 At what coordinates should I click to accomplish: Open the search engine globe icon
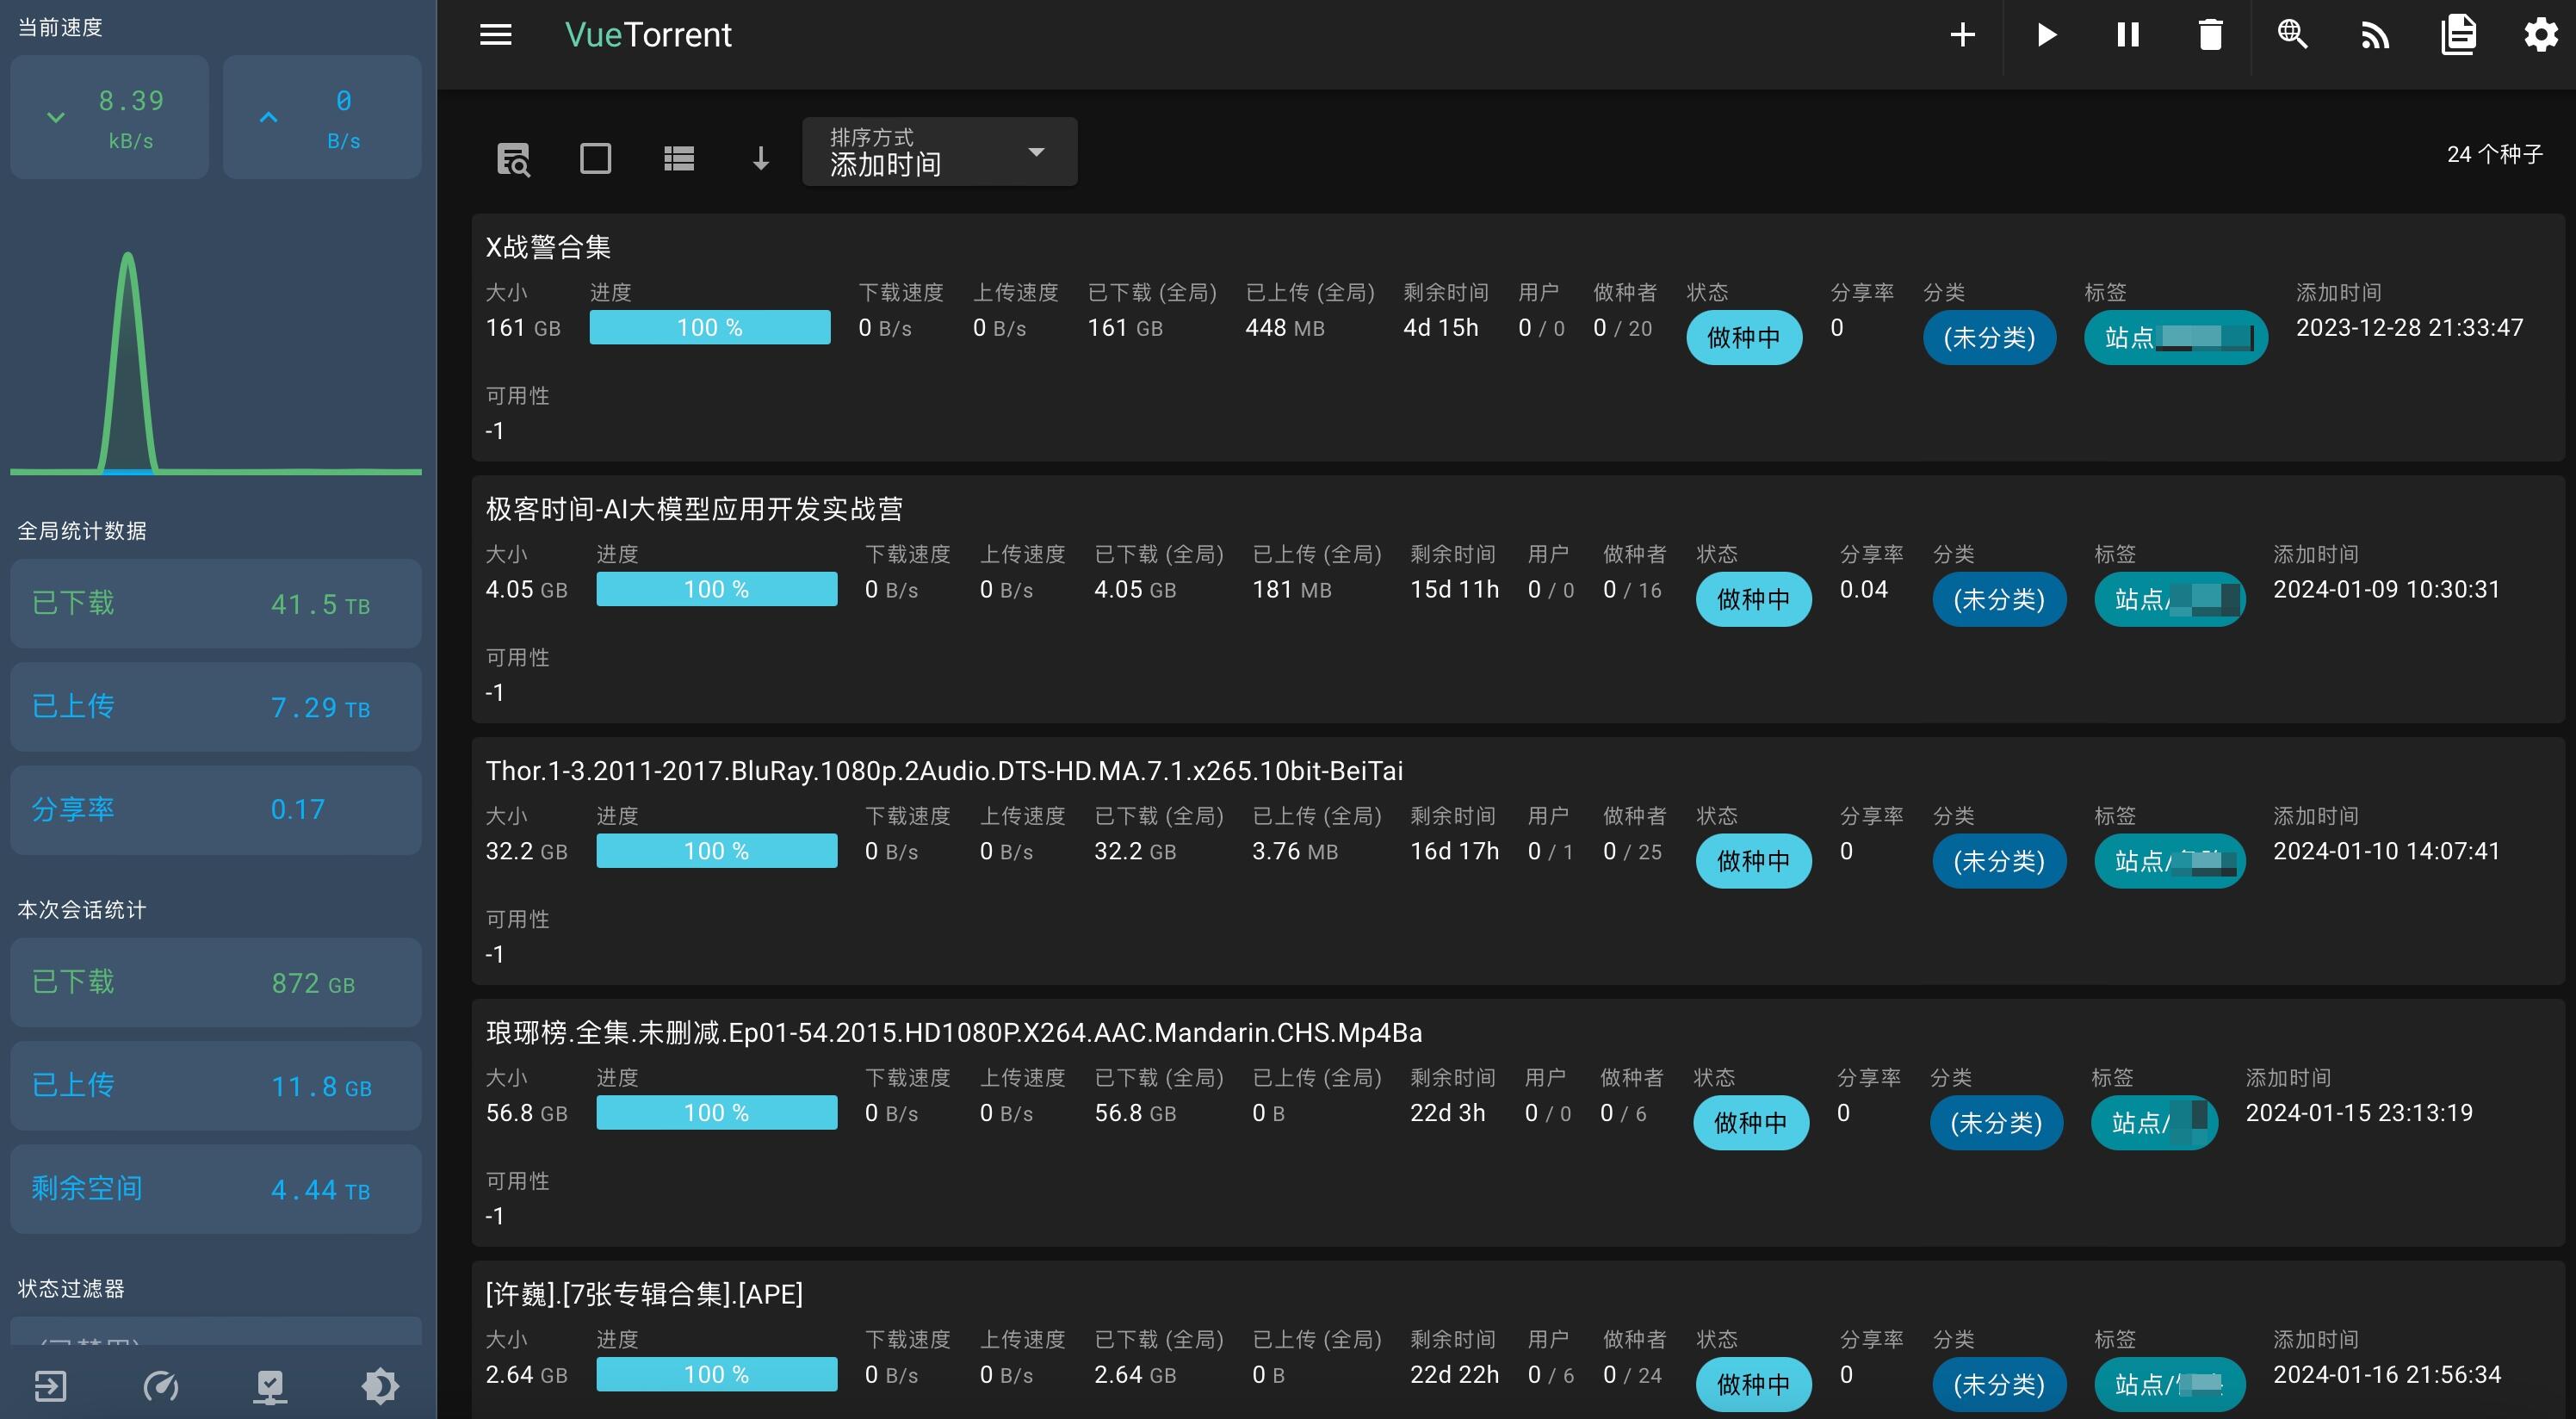2292,35
